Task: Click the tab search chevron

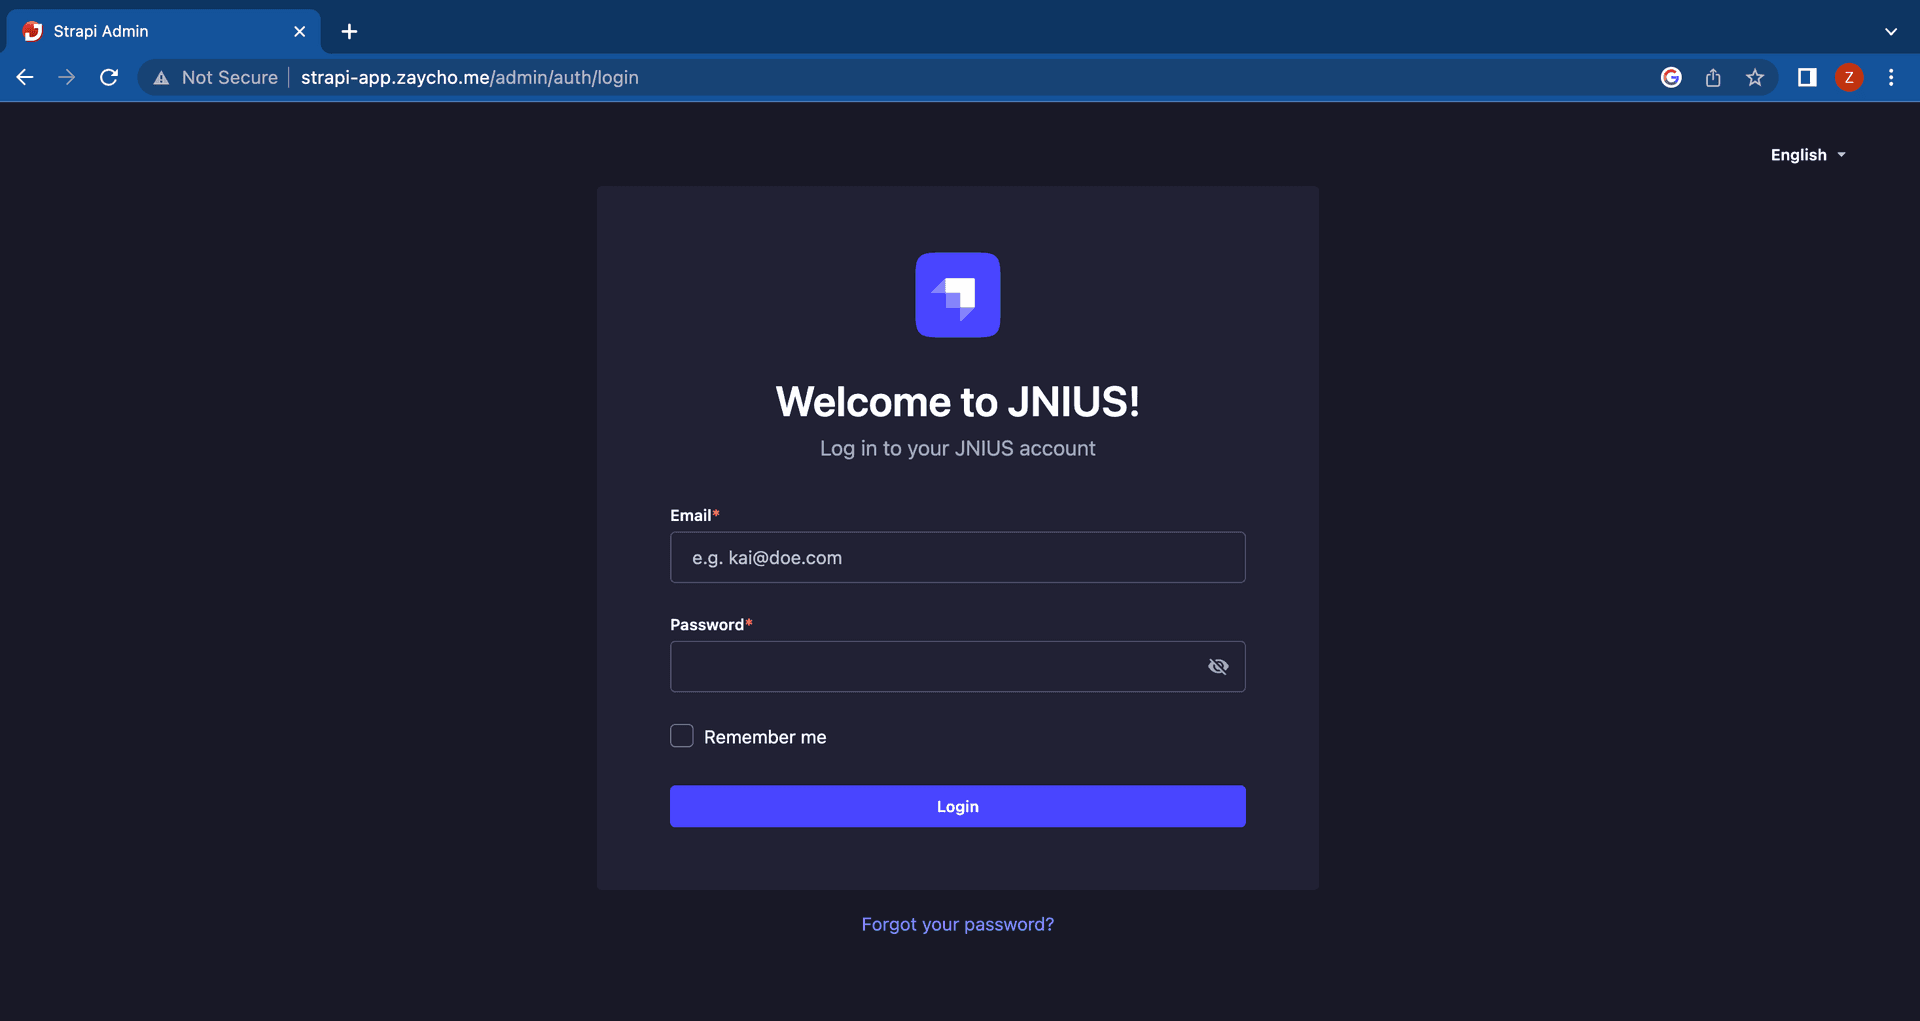Action: (x=1891, y=32)
